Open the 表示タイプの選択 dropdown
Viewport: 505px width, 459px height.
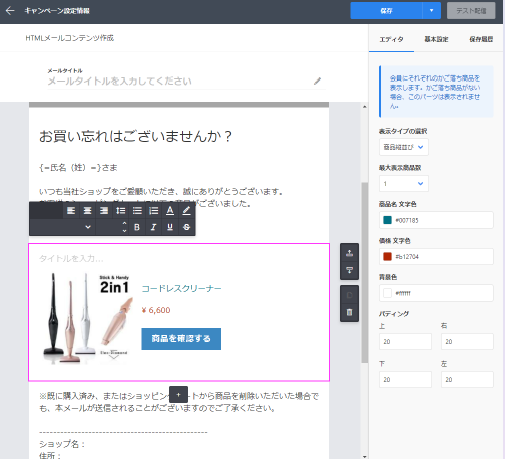404,147
